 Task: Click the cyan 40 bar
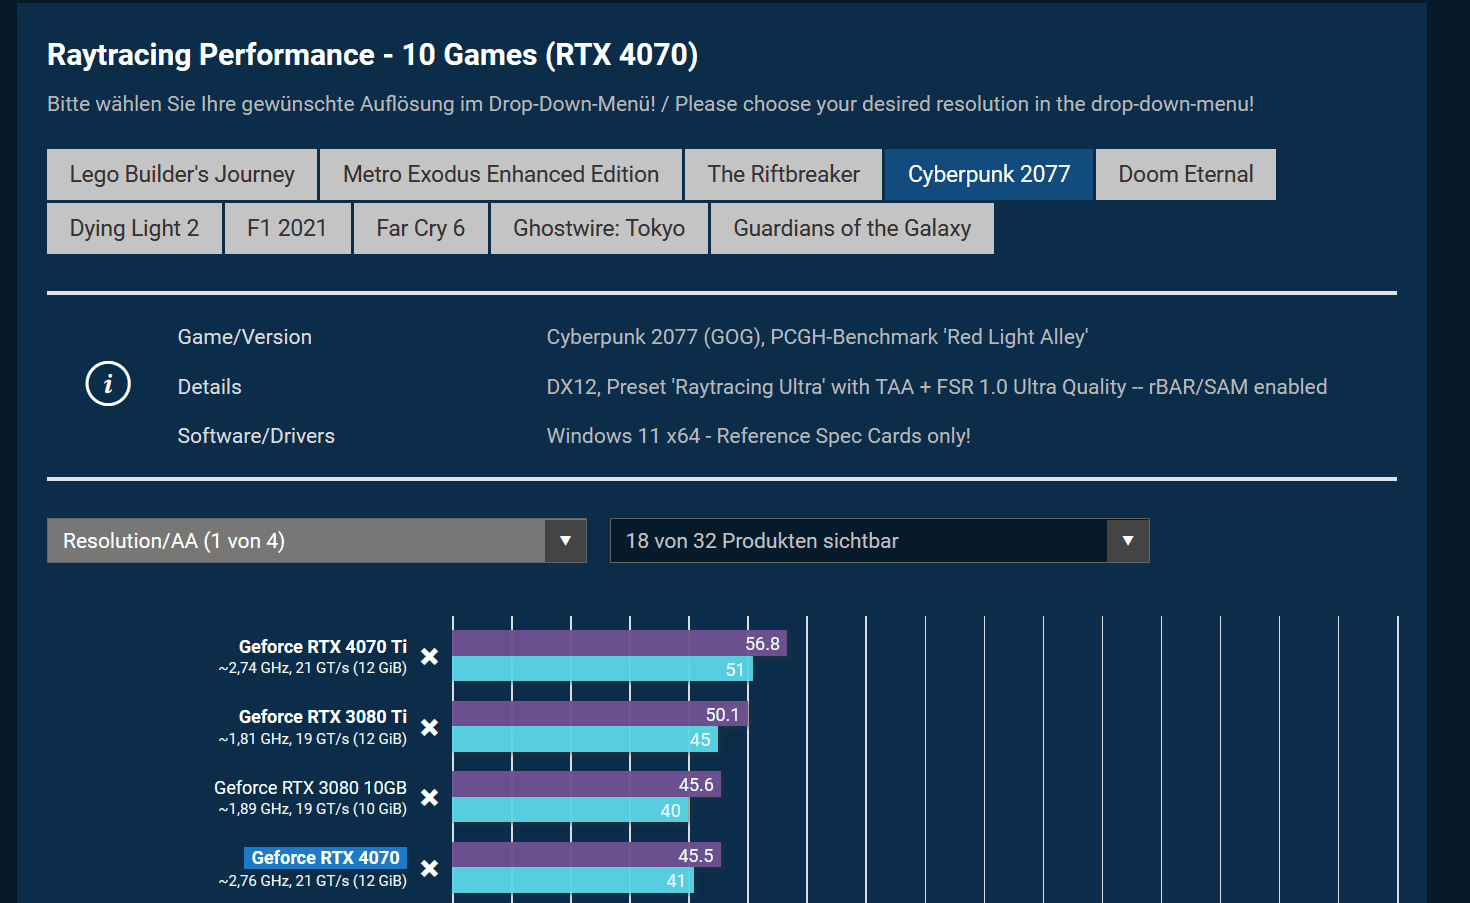tap(570, 810)
